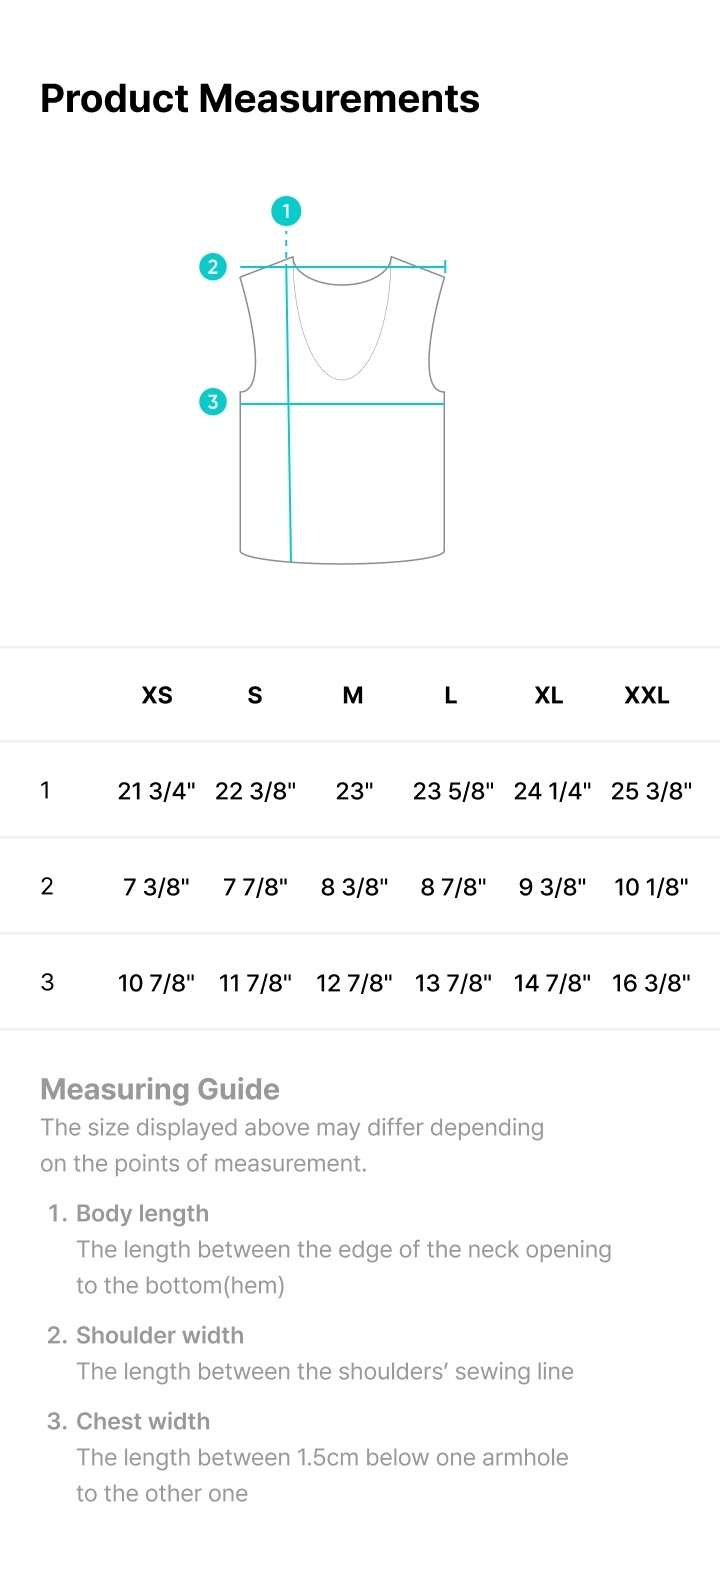Click the teal number 3 marker
Image resolution: width=720 pixels, height=1592 pixels.
213,402
